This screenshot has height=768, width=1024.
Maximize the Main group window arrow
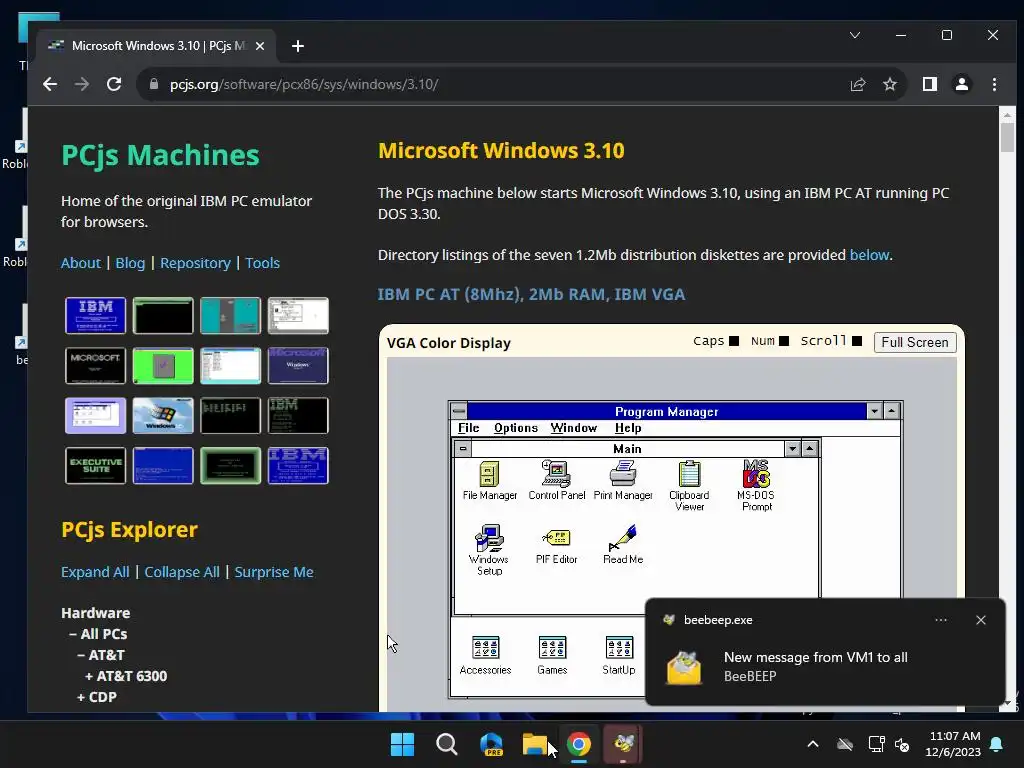[809, 449]
